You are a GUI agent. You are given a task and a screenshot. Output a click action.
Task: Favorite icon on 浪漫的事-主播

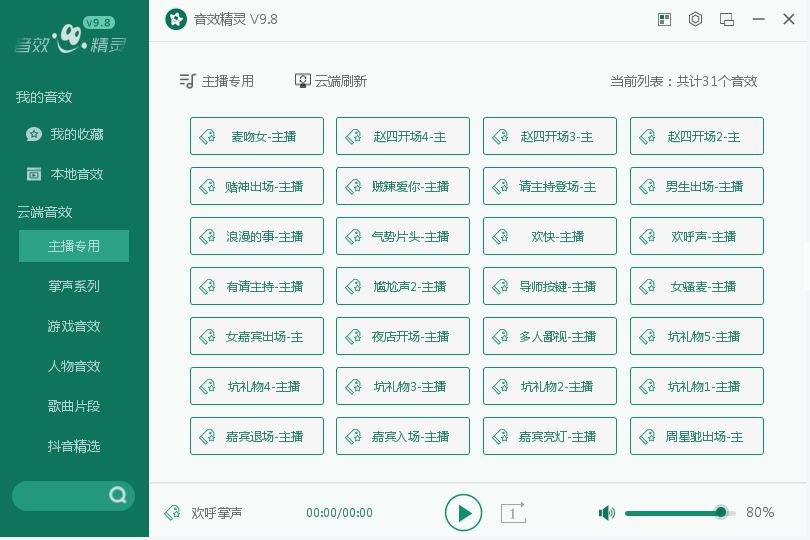click(x=207, y=237)
